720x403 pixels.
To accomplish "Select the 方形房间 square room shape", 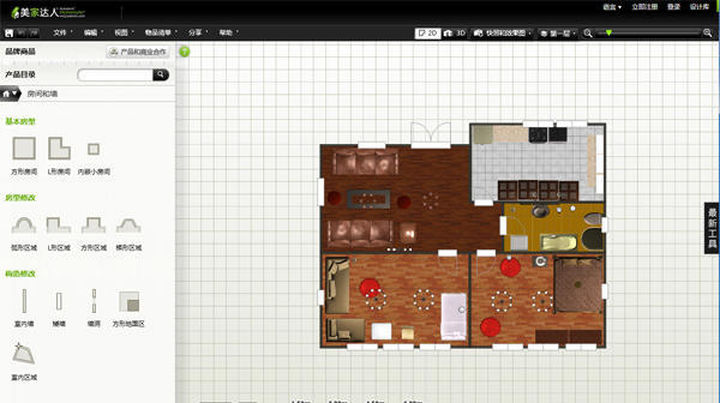I will pyautogui.click(x=23, y=150).
